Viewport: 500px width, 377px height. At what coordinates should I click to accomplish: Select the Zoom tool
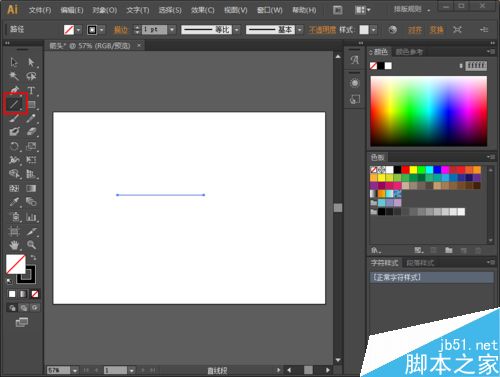31,245
